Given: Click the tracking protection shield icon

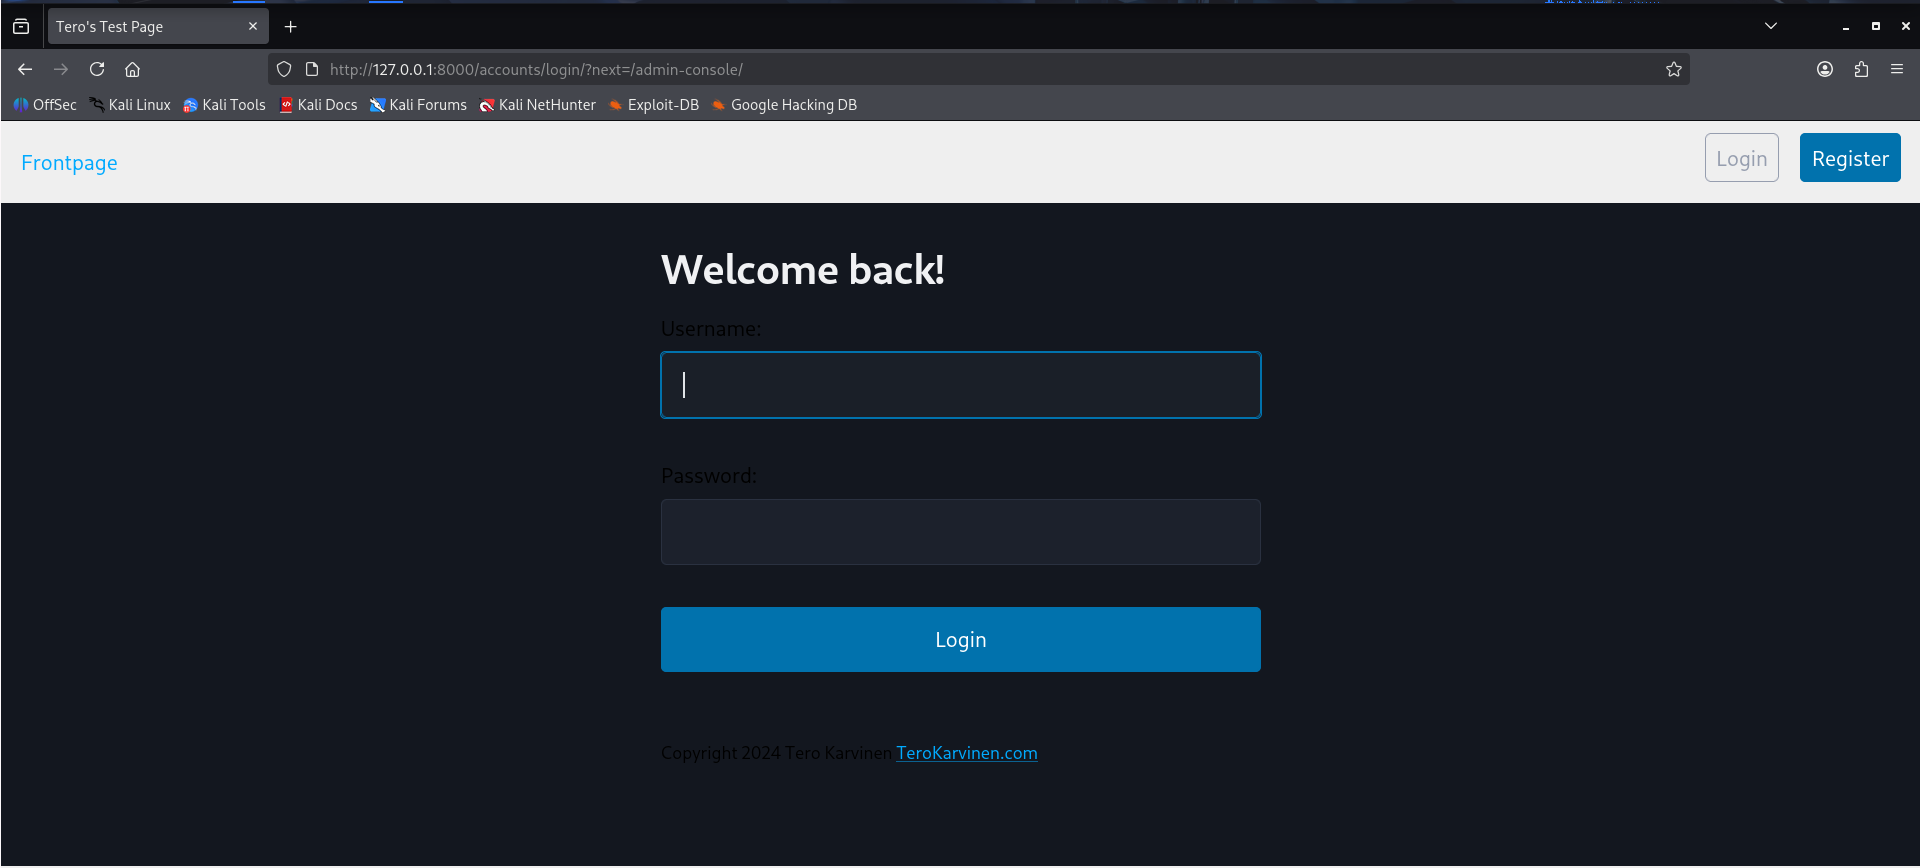Looking at the screenshot, I should [284, 69].
